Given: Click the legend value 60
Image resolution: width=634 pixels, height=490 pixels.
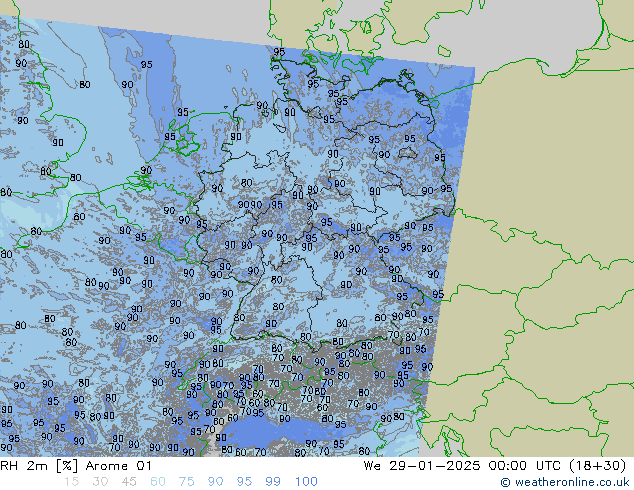Looking at the screenshot, I should [x=158, y=482].
